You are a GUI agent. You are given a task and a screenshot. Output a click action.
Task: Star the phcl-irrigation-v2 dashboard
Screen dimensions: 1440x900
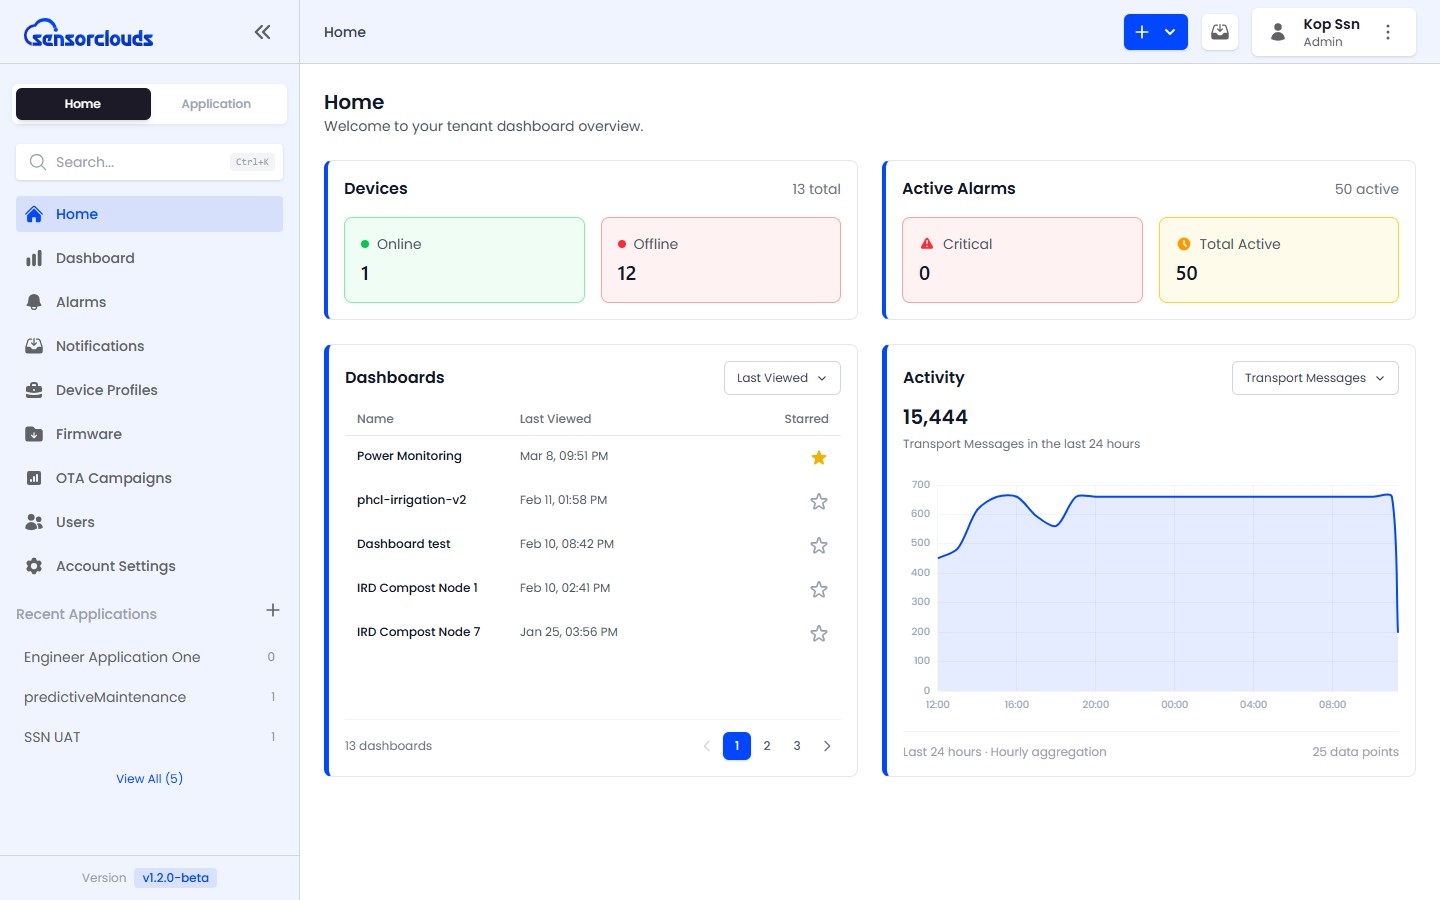[818, 501]
